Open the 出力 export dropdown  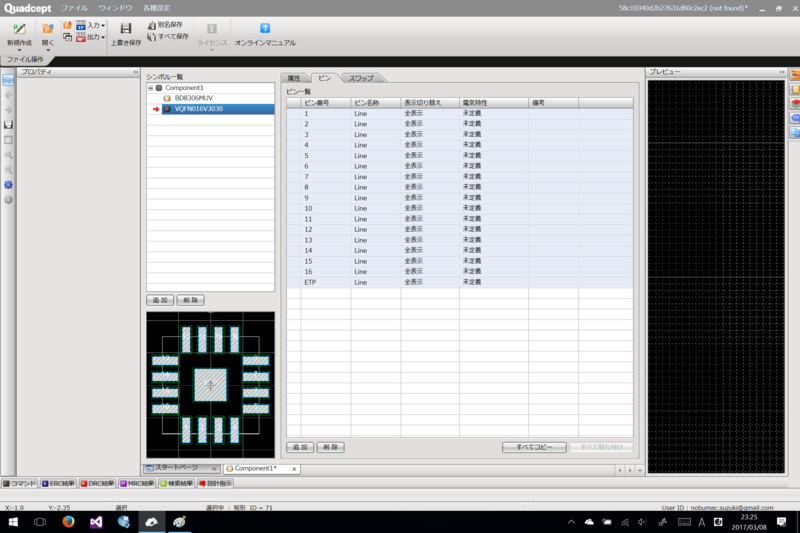click(x=90, y=37)
